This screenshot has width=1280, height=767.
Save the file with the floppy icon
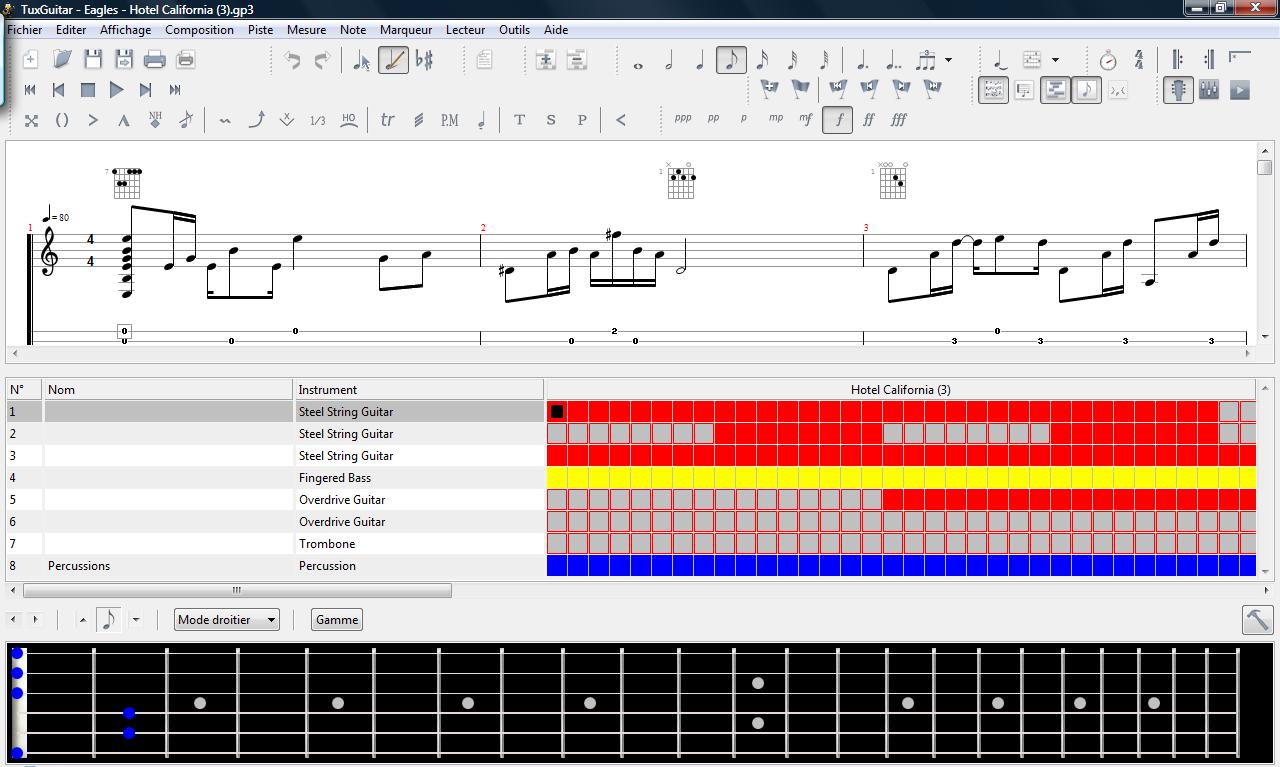pyautogui.click(x=93, y=60)
